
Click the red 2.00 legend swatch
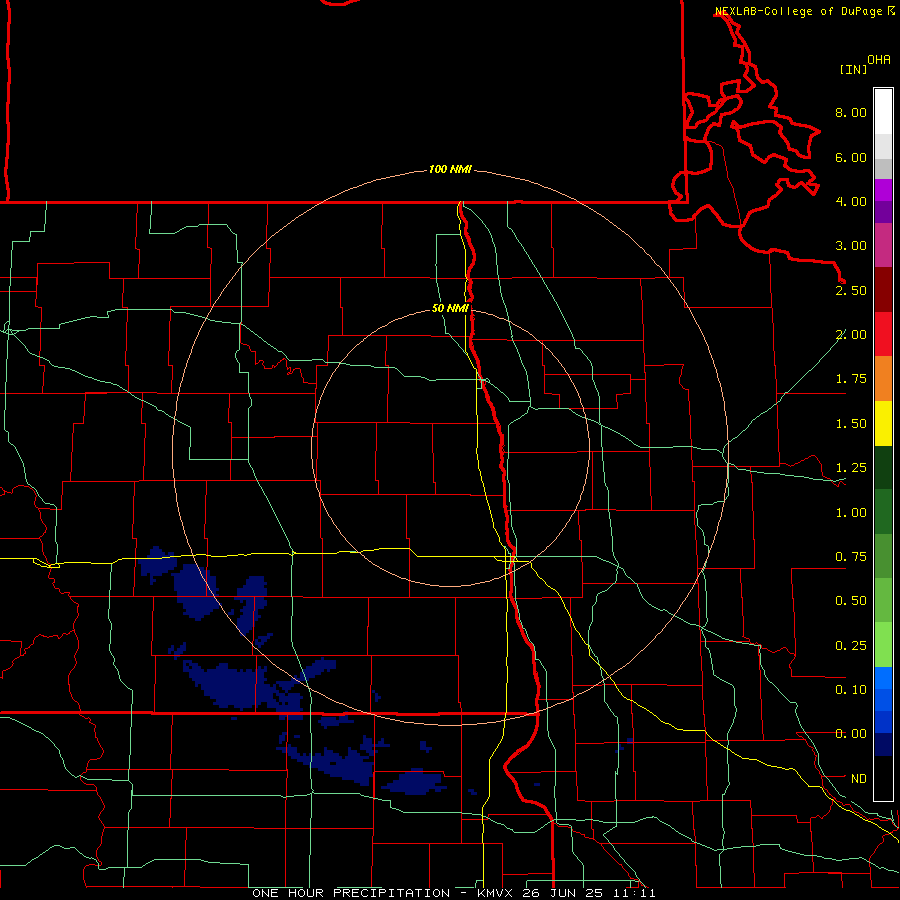[883, 334]
